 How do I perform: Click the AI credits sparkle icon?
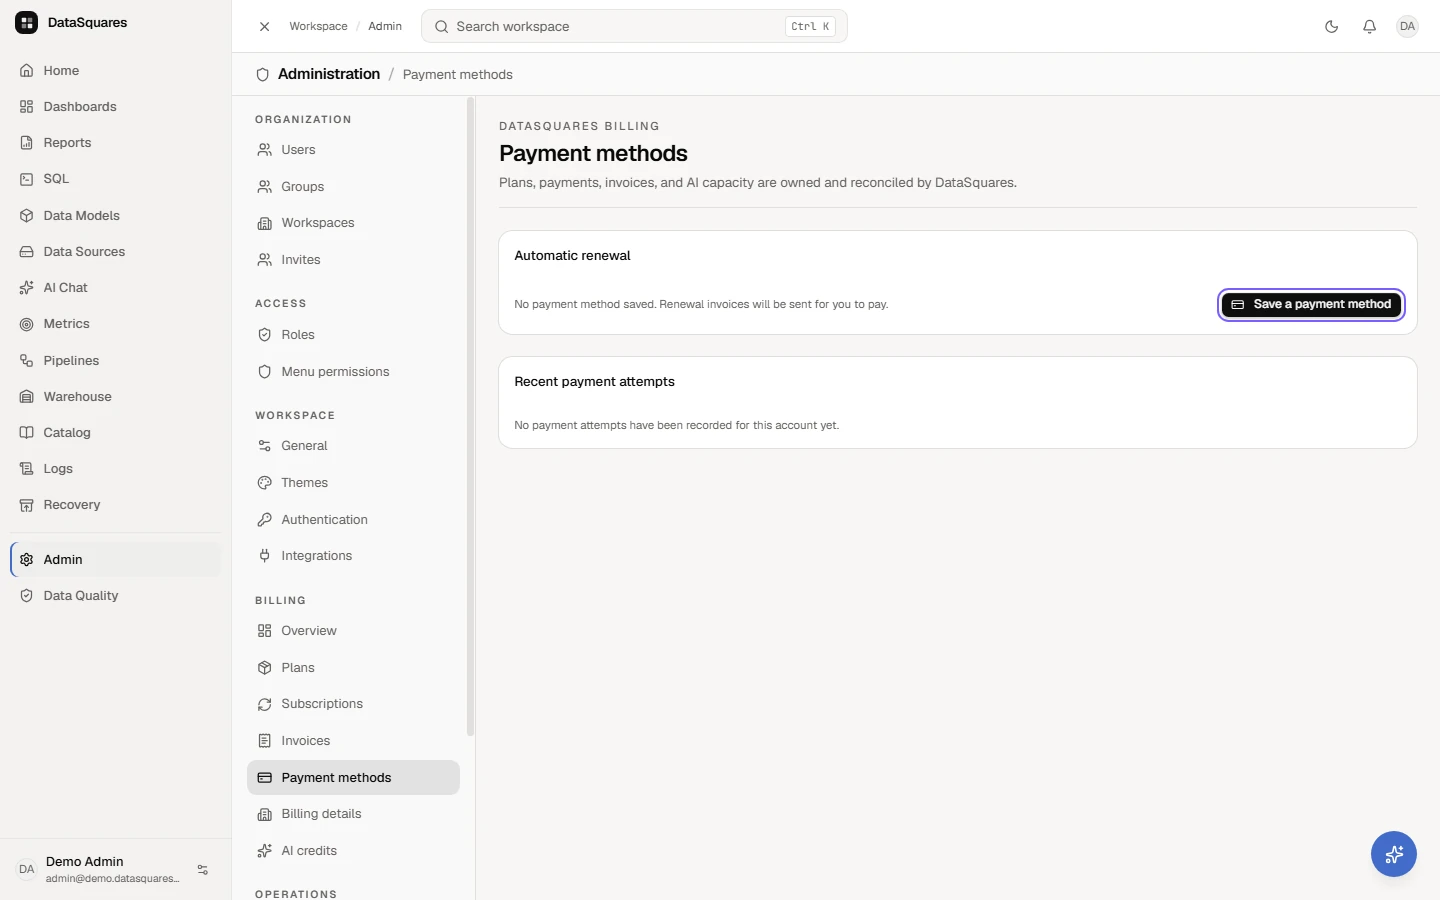[x=265, y=851]
